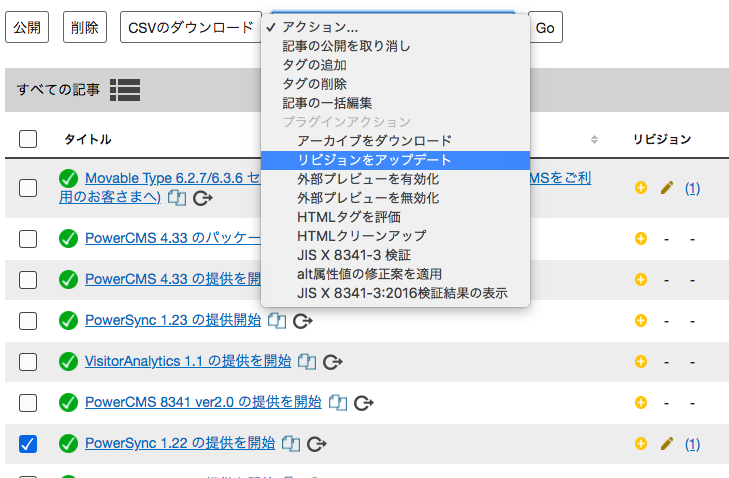Click yellow plus icon for PowerCMS 4.33 のパッケー row
Viewport: 729px width, 478px height.
point(641,239)
